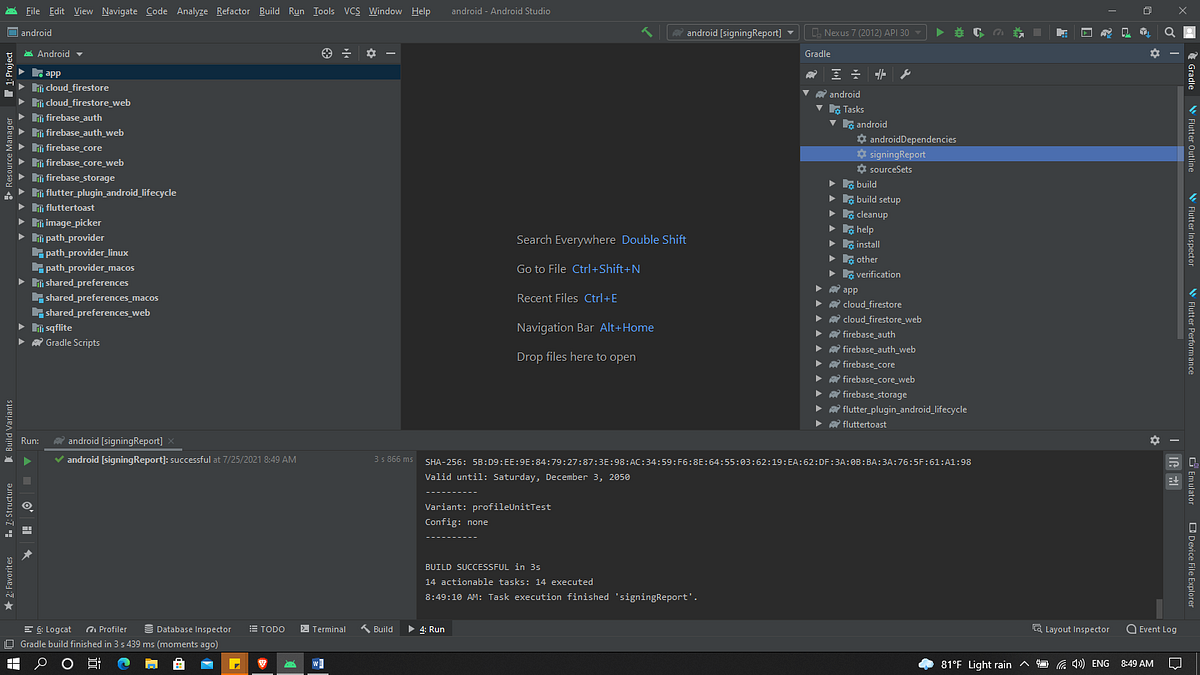This screenshot has width=1200, height=675.
Task: Open the Refactor menu
Action: [x=234, y=11]
